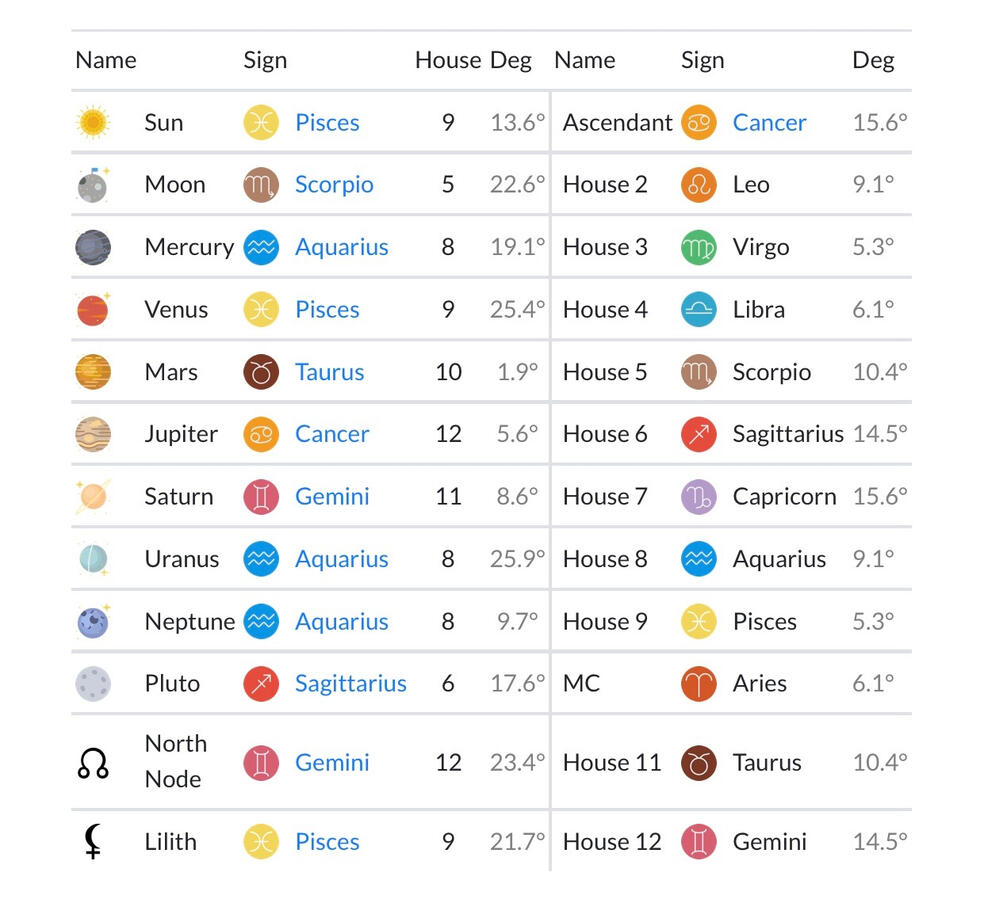Click the Moon planet icon

point(93,184)
